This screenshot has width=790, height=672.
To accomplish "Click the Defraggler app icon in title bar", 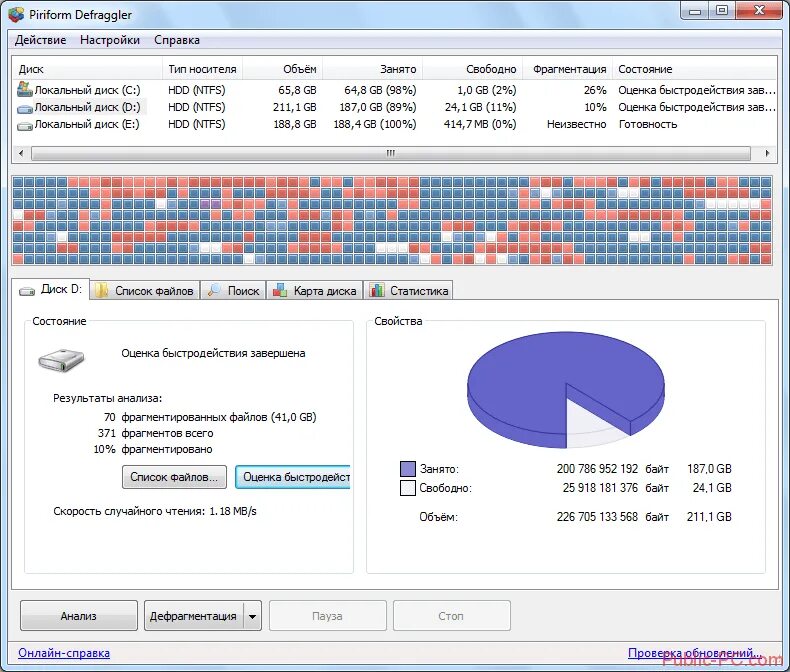I will tap(16, 14).
